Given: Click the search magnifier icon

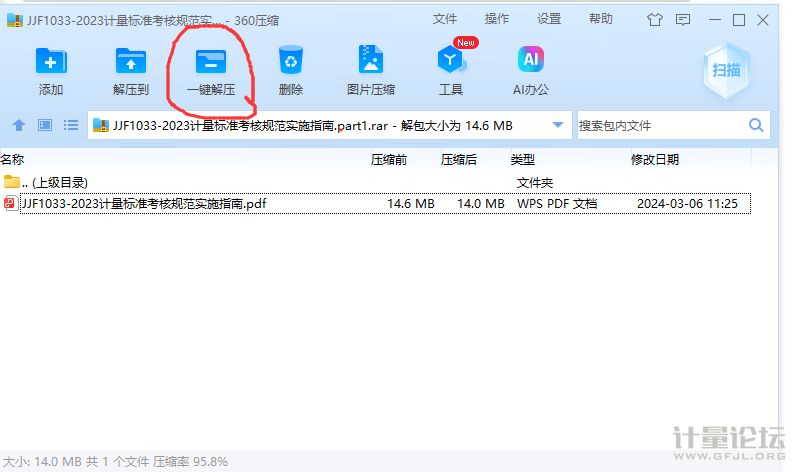Looking at the screenshot, I should [757, 125].
